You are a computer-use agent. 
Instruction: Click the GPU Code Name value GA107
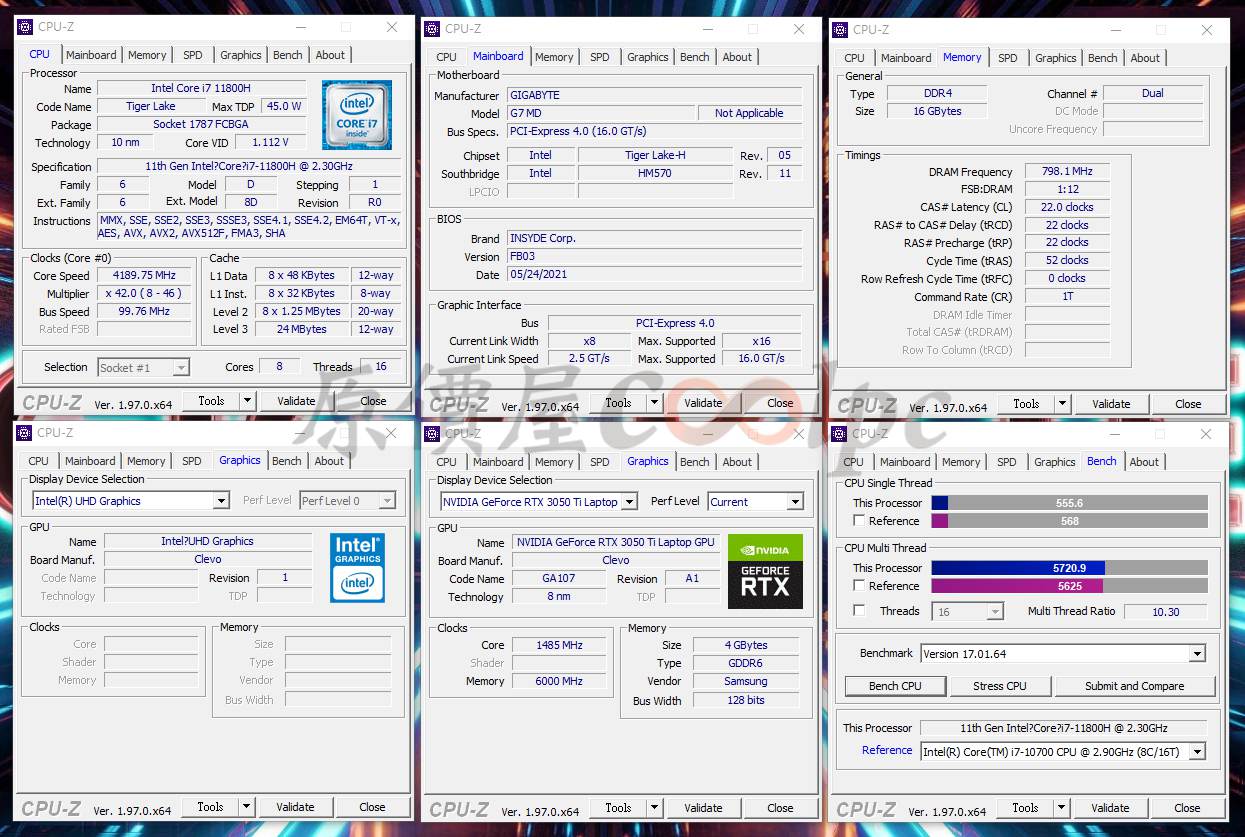559,579
